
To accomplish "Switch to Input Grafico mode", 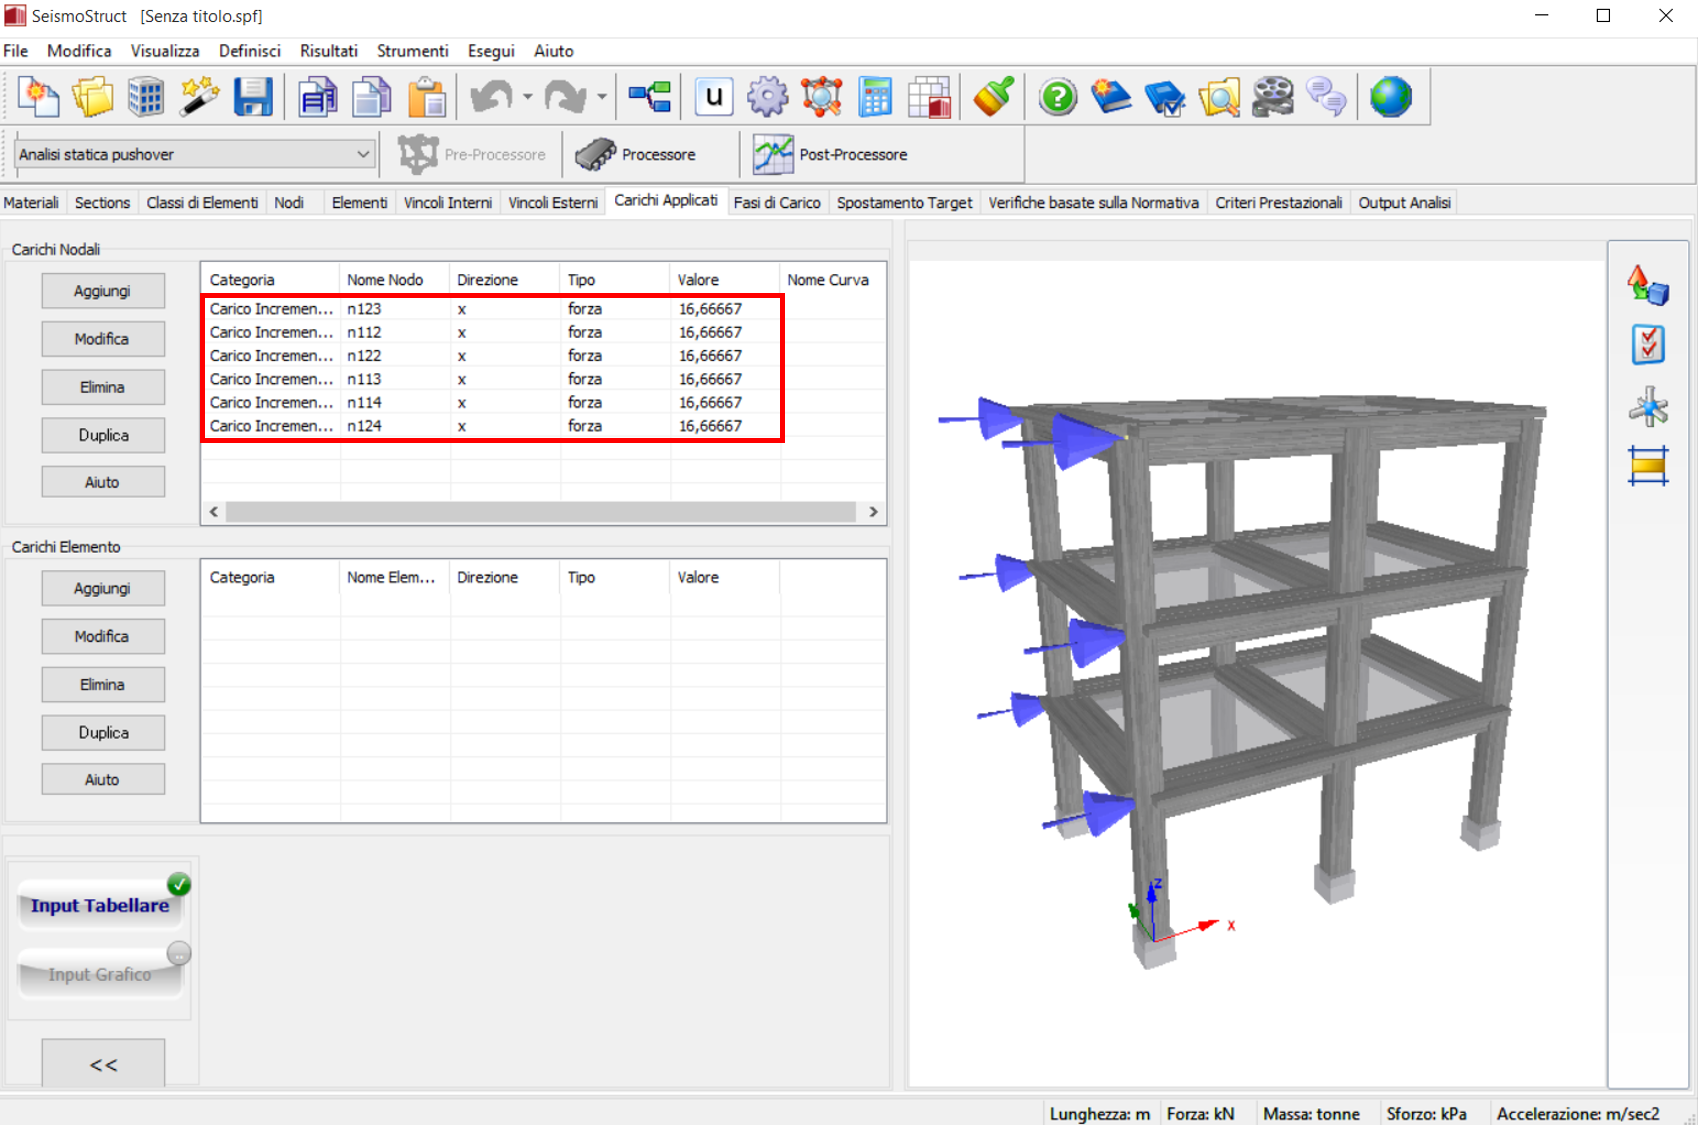I will tap(100, 973).
